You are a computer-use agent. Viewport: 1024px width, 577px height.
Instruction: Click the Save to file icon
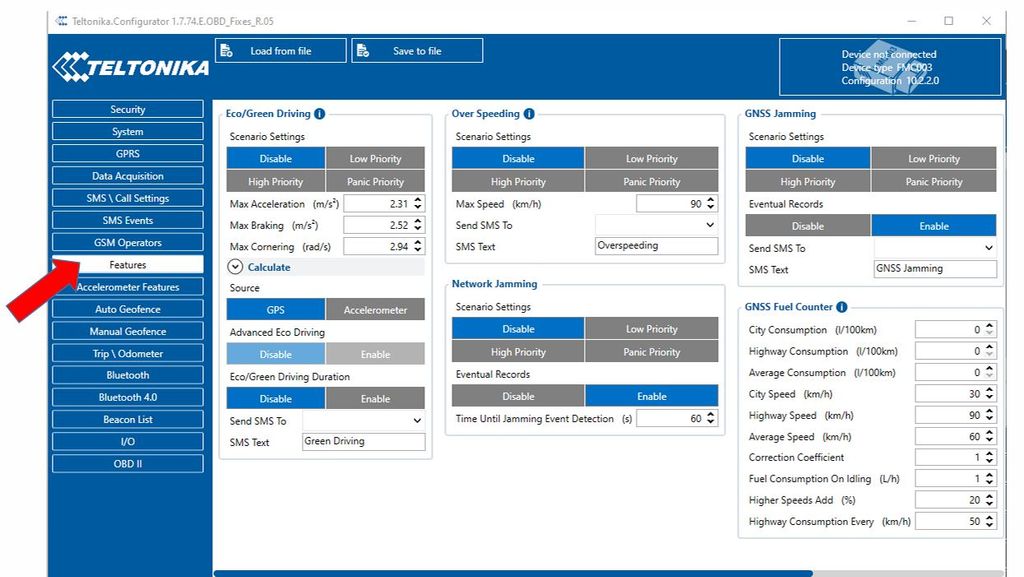[x=363, y=51]
